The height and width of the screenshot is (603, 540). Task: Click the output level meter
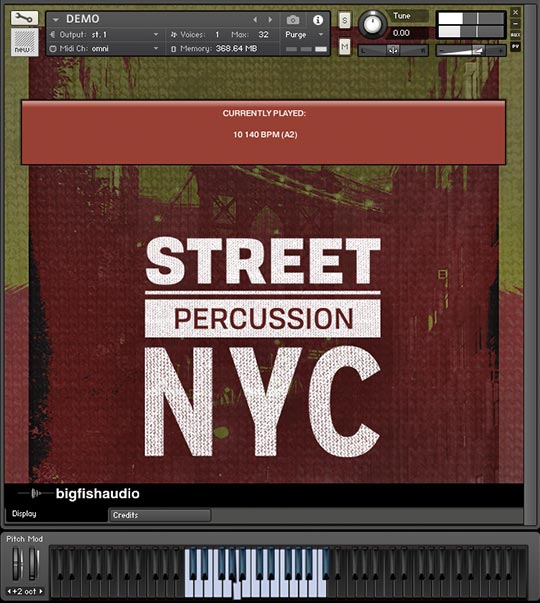(471, 25)
